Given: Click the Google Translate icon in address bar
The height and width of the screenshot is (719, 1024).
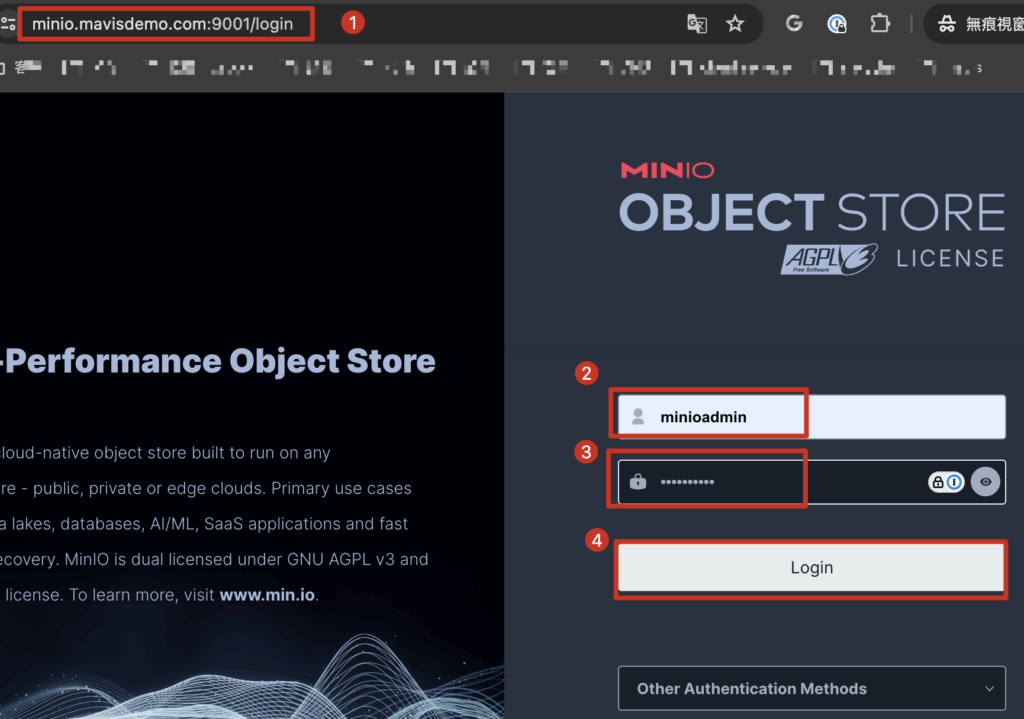Looking at the screenshot, I should point(697,24).
